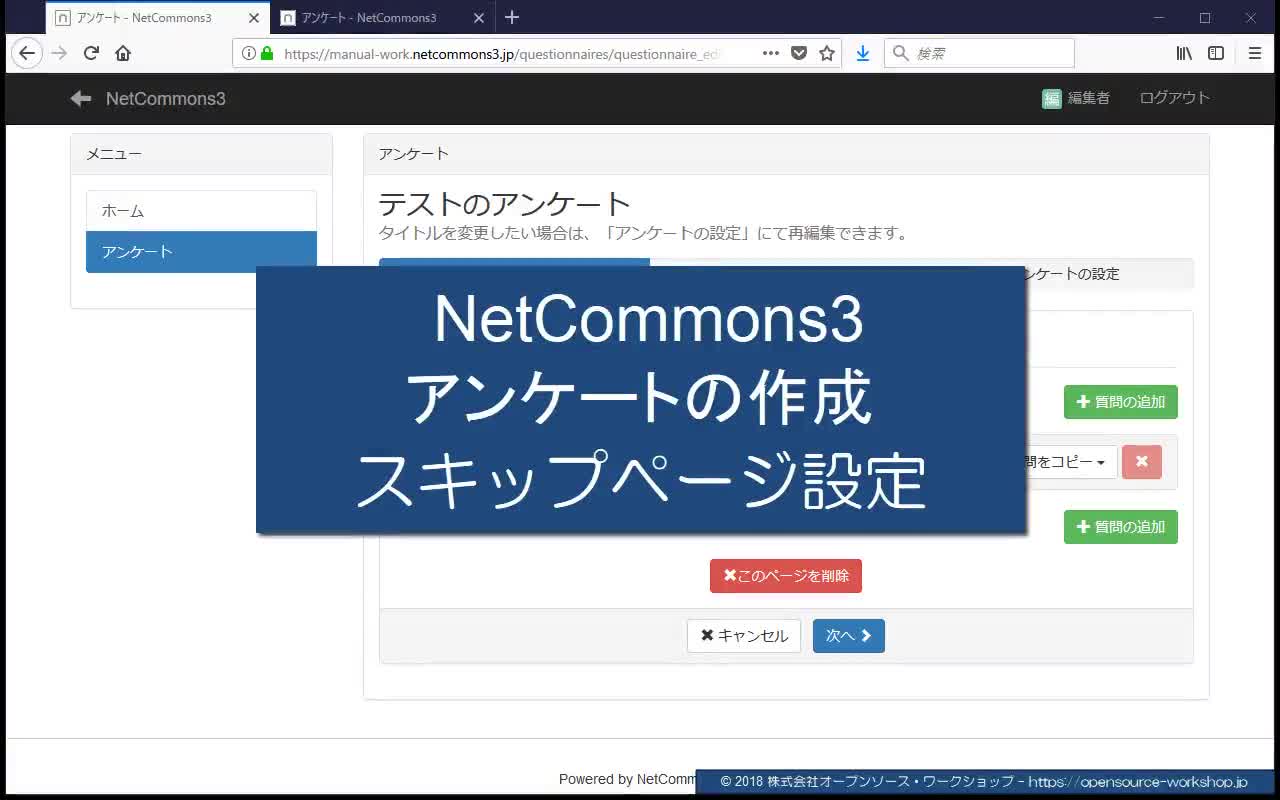Minimize the browser window
1280x800 pixels.
[1160, 17]
